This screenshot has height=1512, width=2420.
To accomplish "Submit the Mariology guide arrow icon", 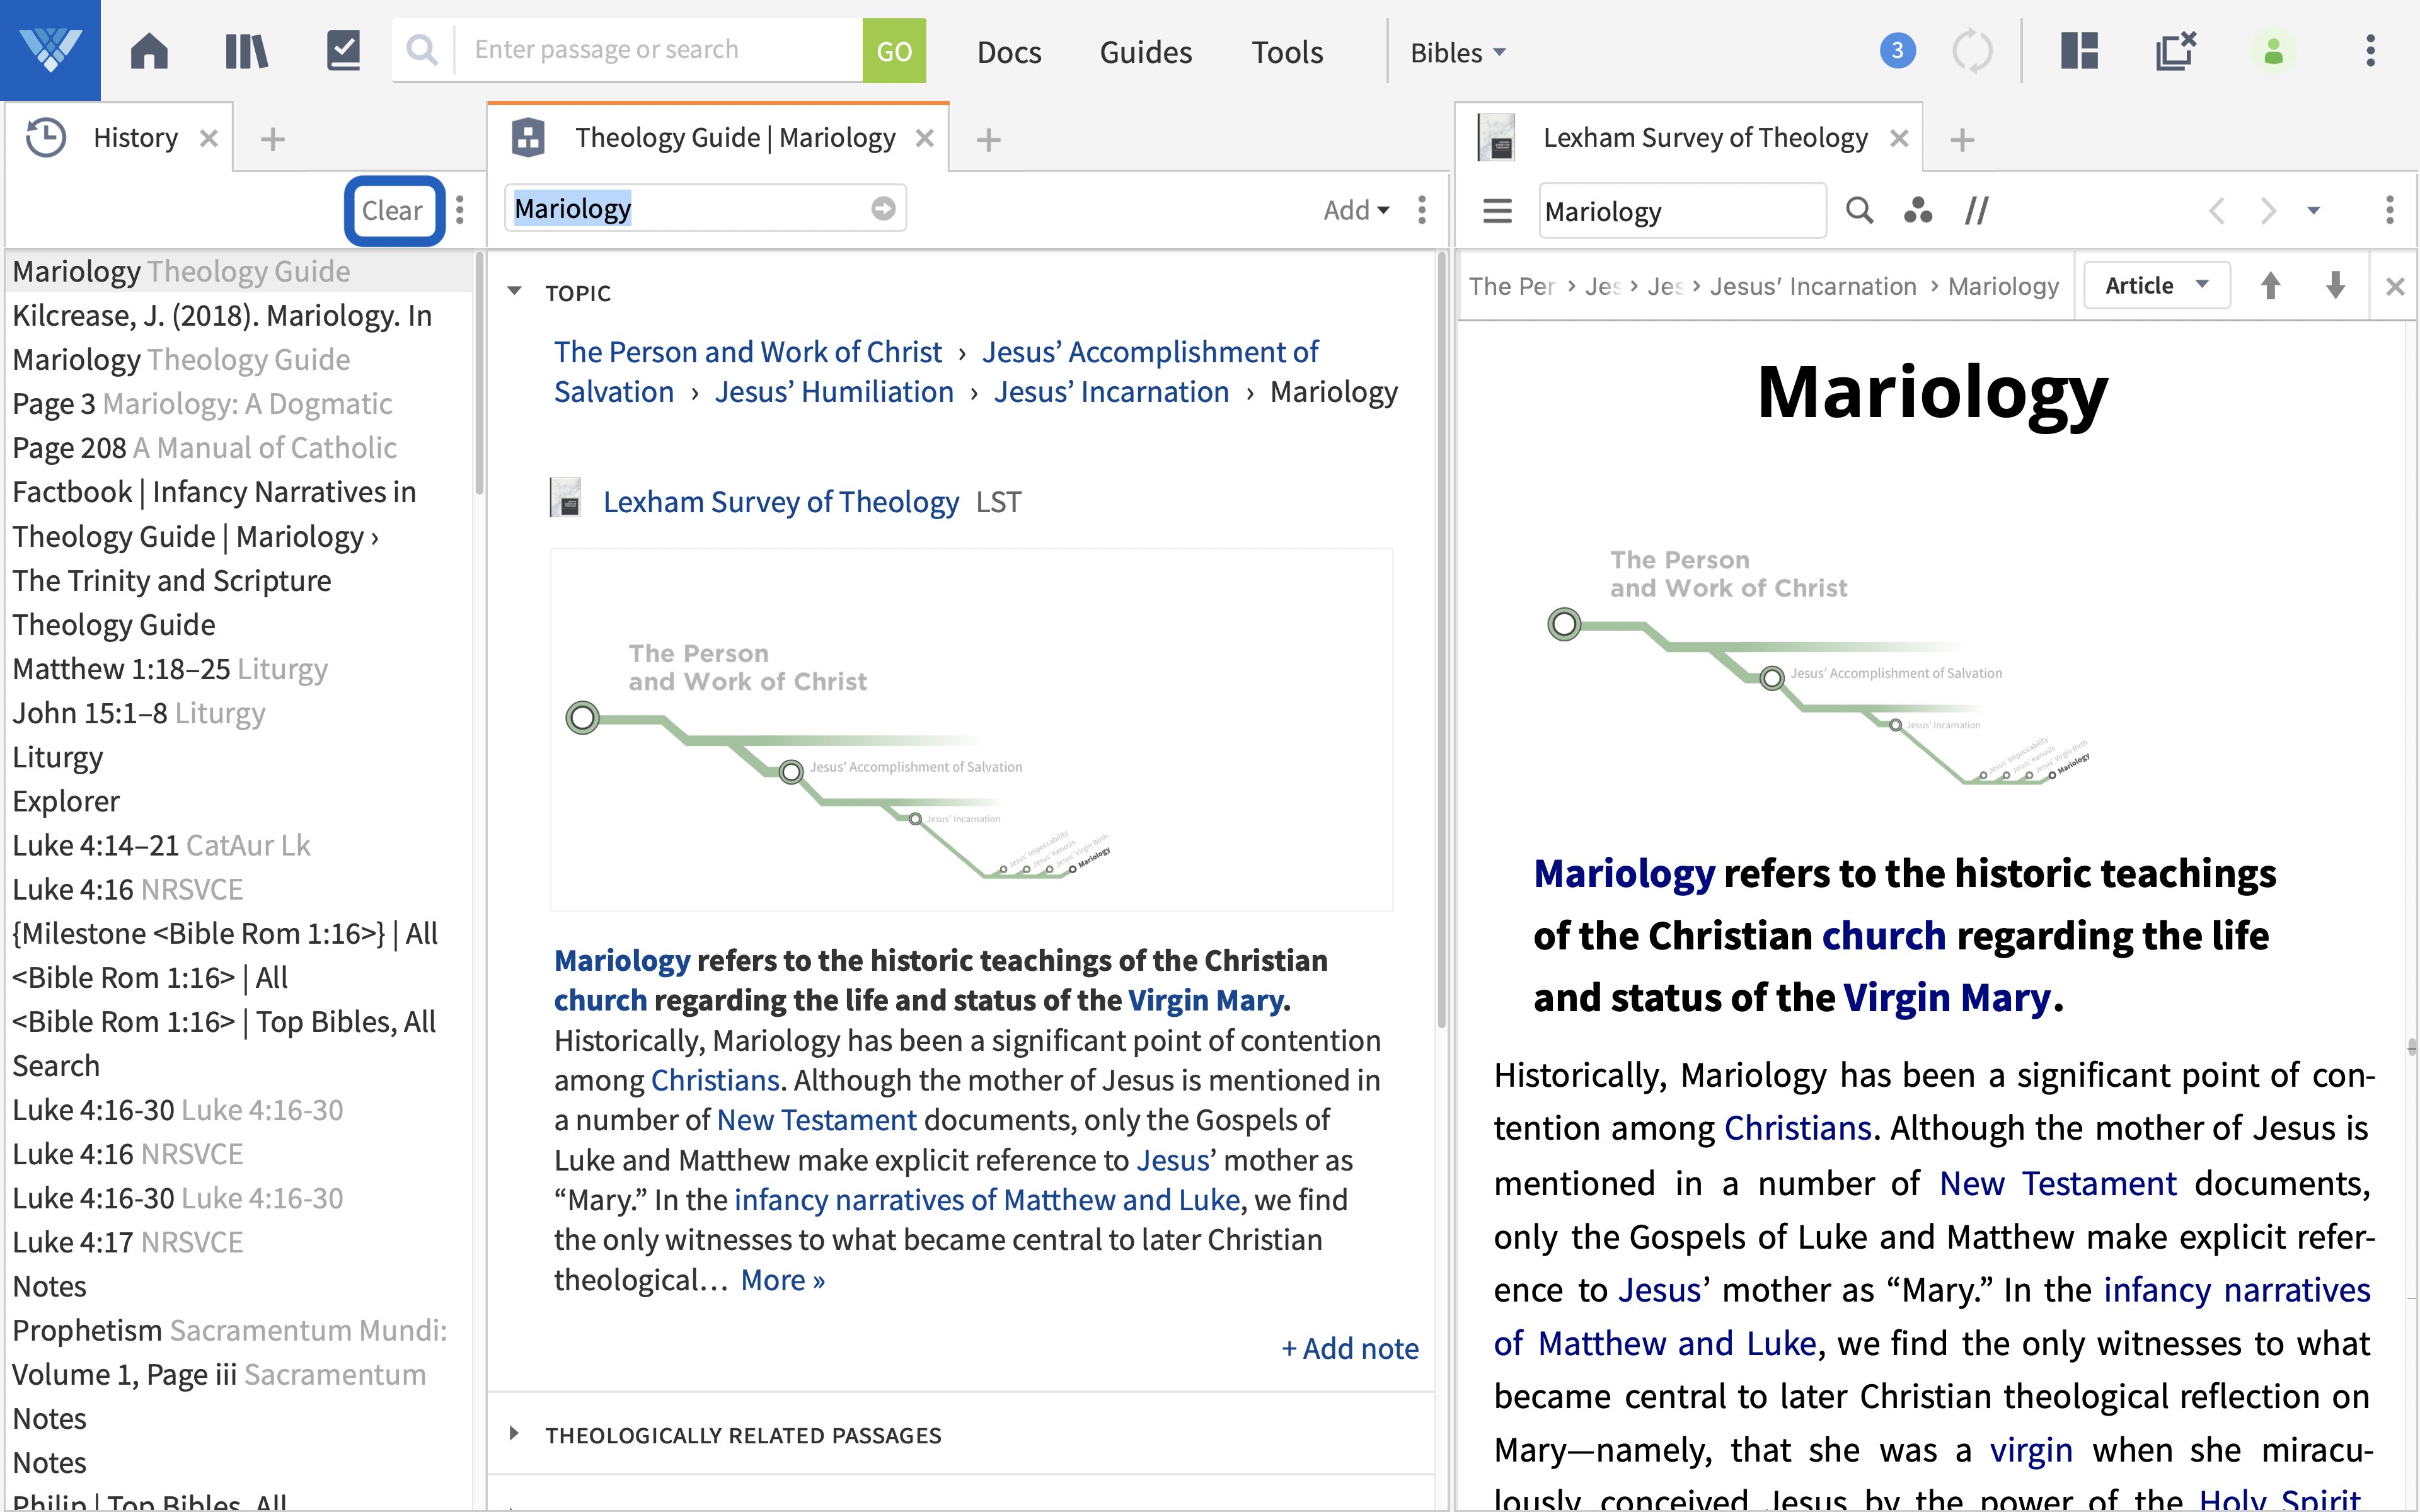I will tap(883, 208).
